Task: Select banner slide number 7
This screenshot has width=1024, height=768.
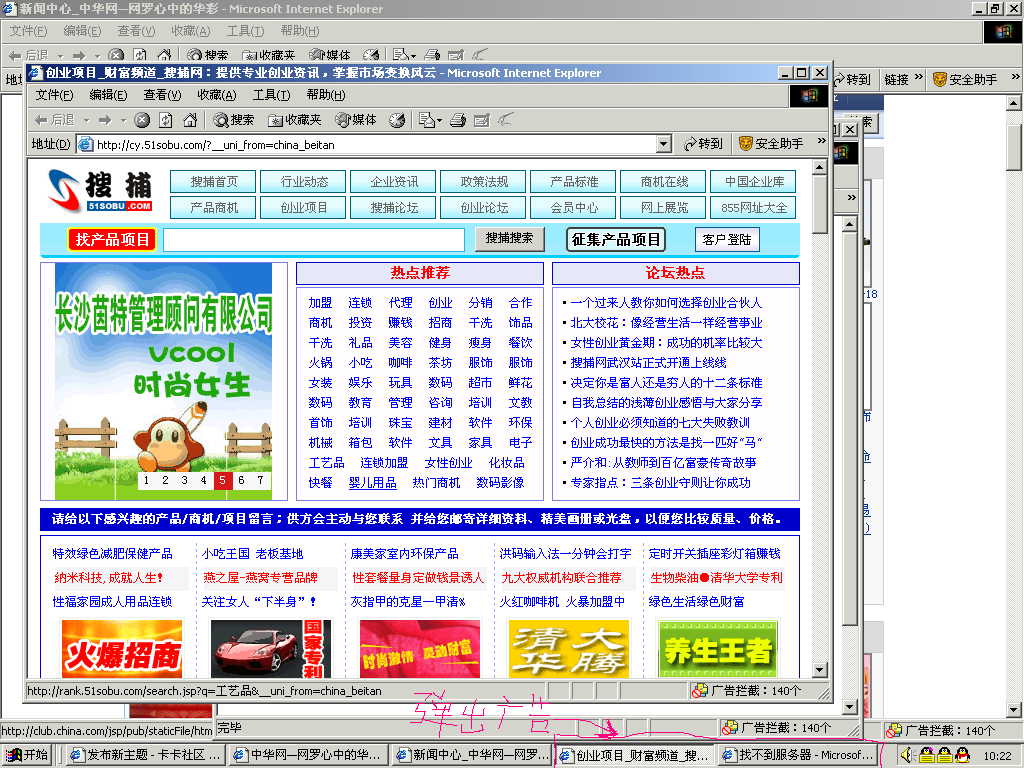Action: pyautogui.click(x=260, y=480)
